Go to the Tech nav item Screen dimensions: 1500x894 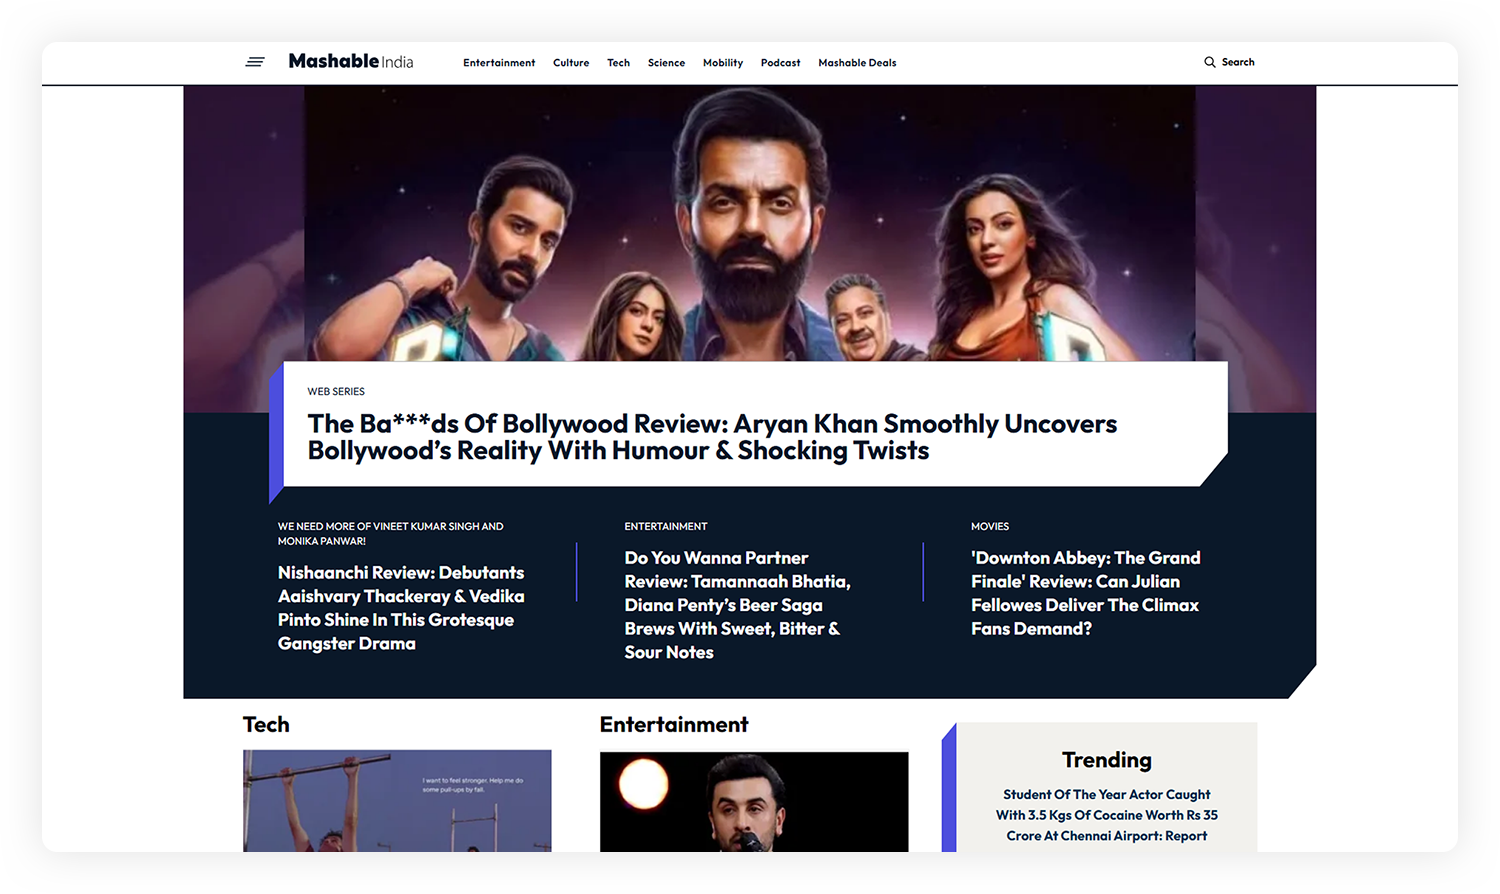point(618,63)
